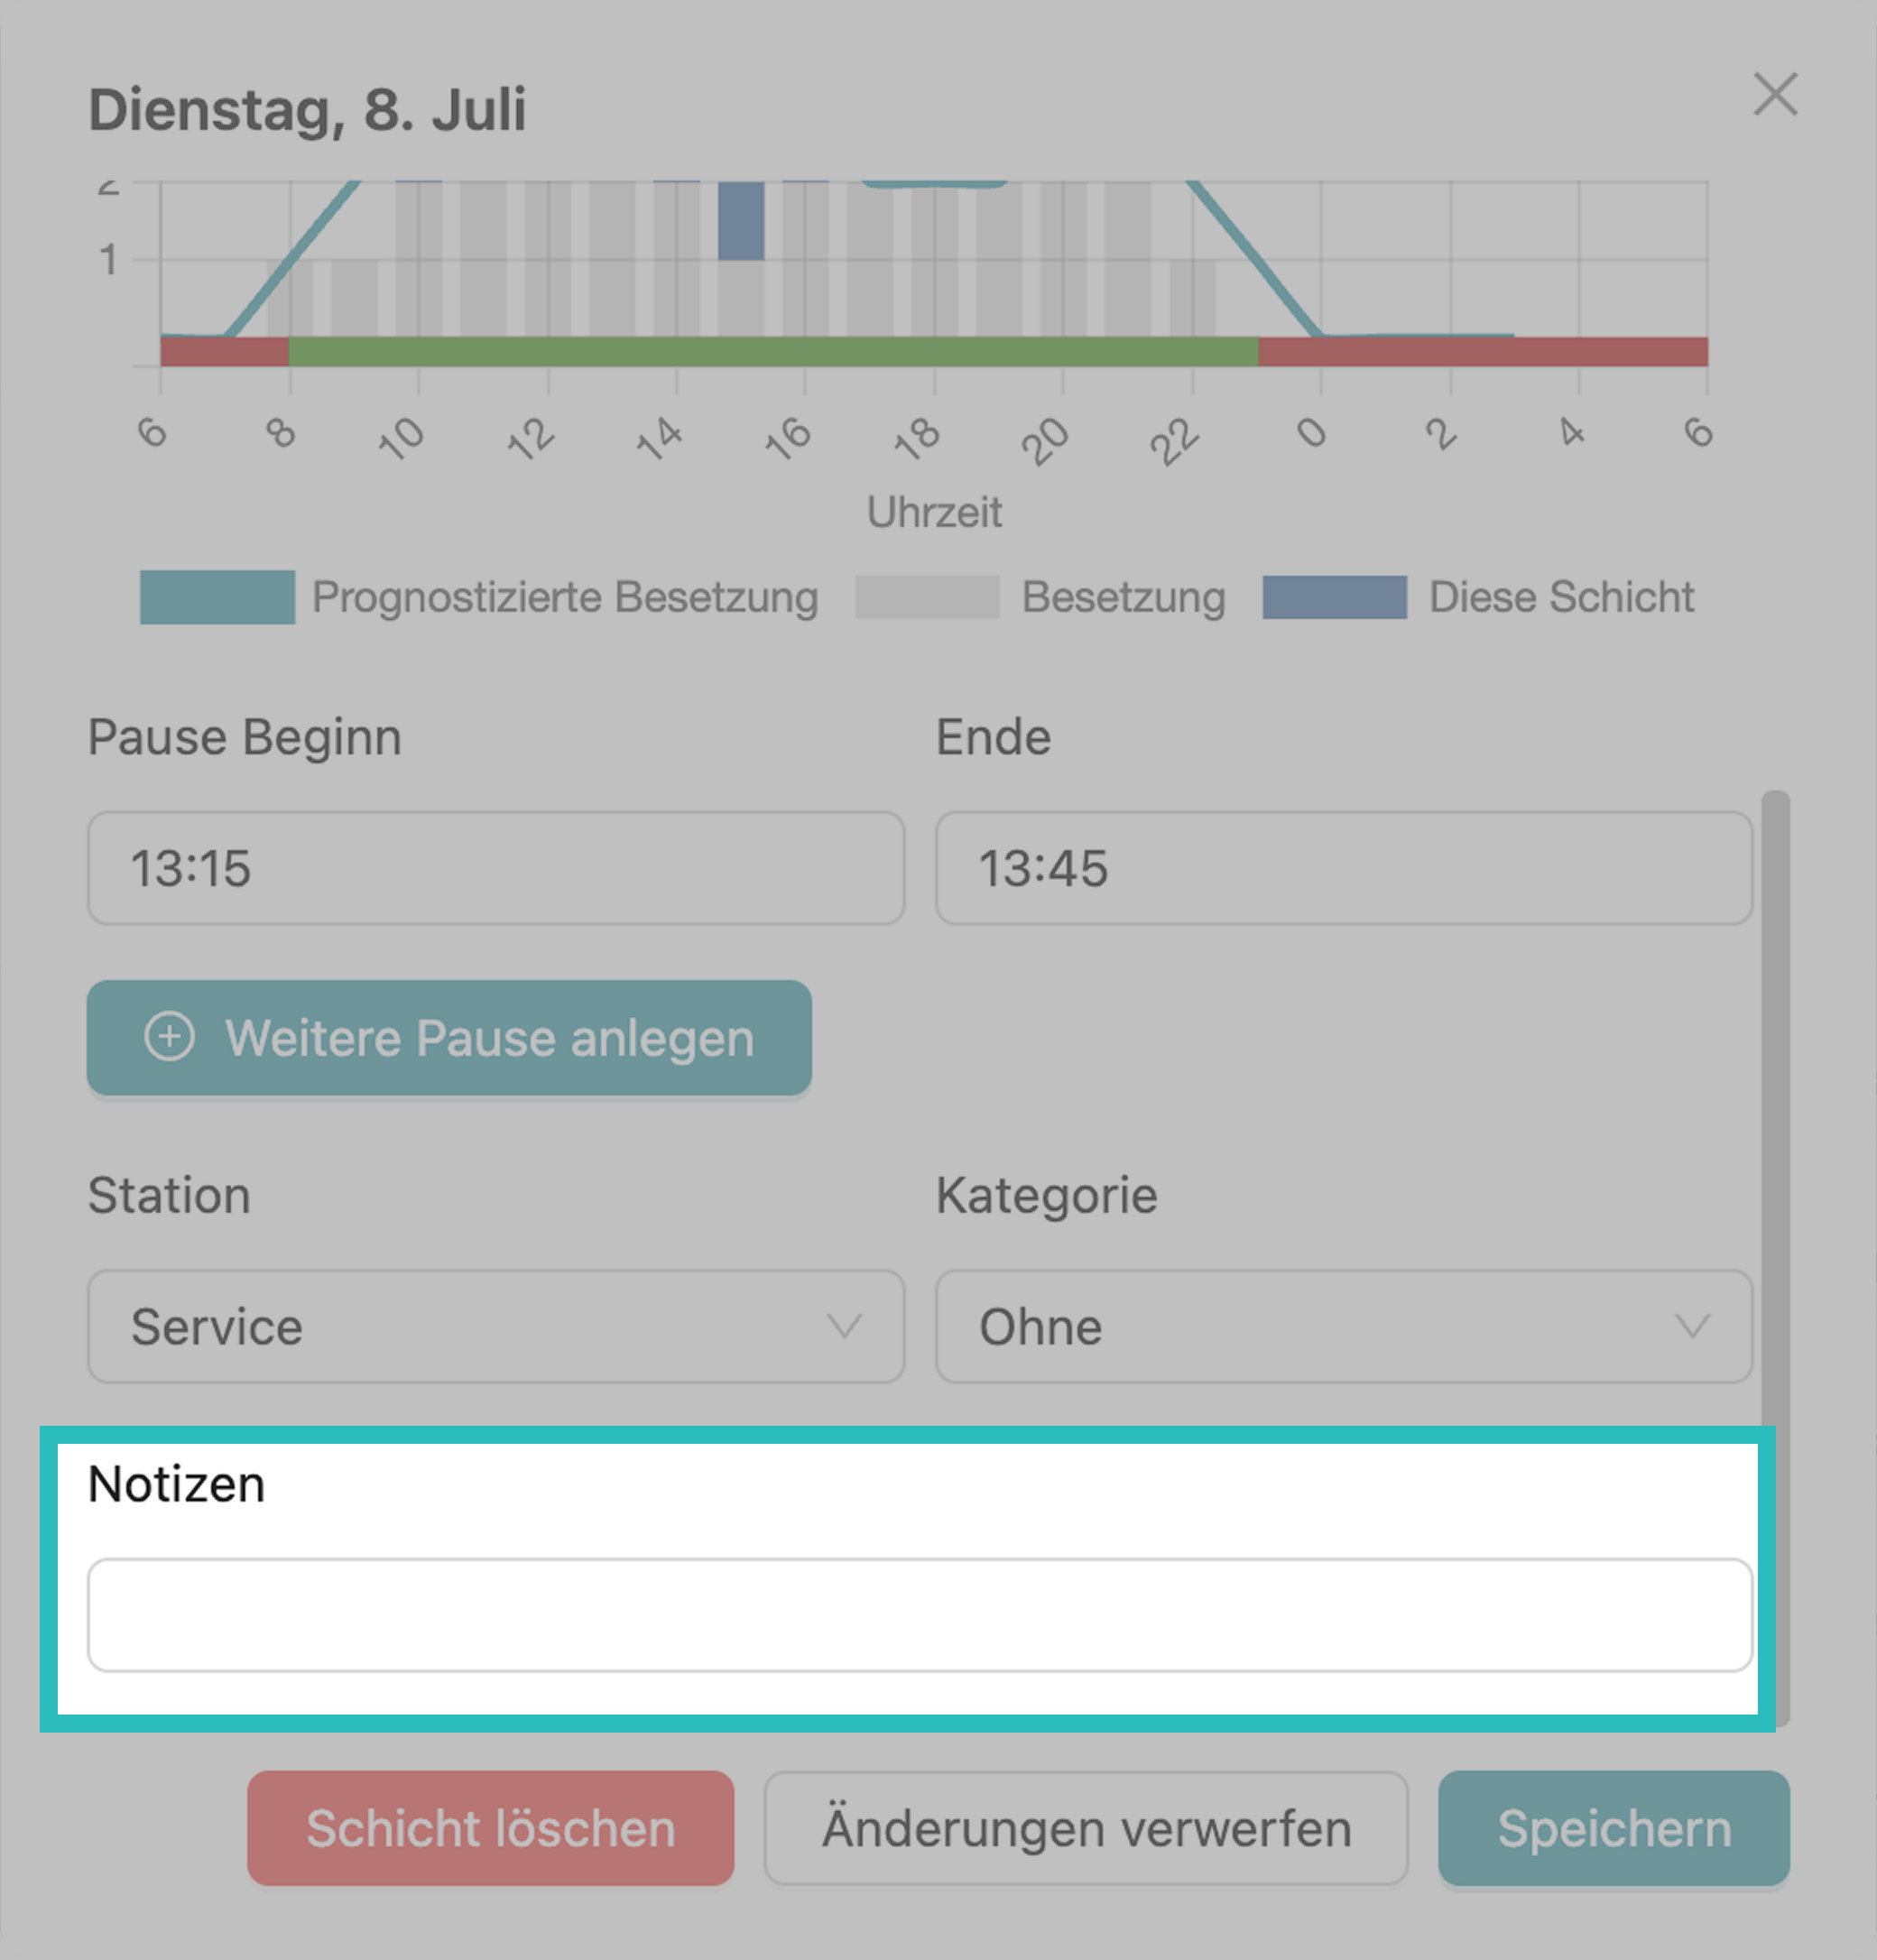Click the Prognostizierte Besetzung legend label

point(565,597)
